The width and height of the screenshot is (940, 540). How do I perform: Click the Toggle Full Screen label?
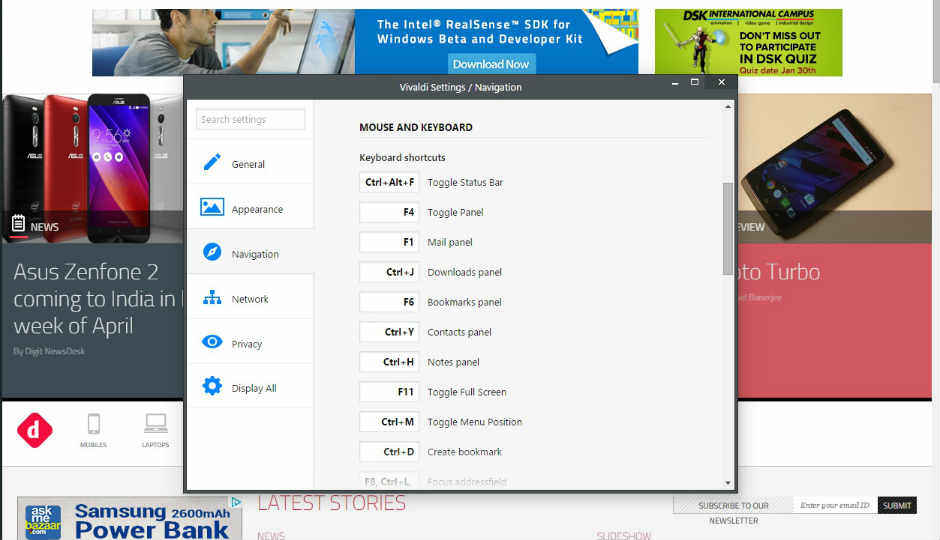467,392
